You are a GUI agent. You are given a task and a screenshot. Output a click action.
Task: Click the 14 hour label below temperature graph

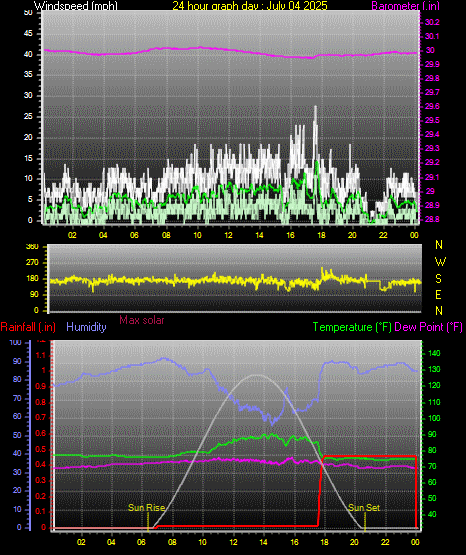[x=264, y=542]
